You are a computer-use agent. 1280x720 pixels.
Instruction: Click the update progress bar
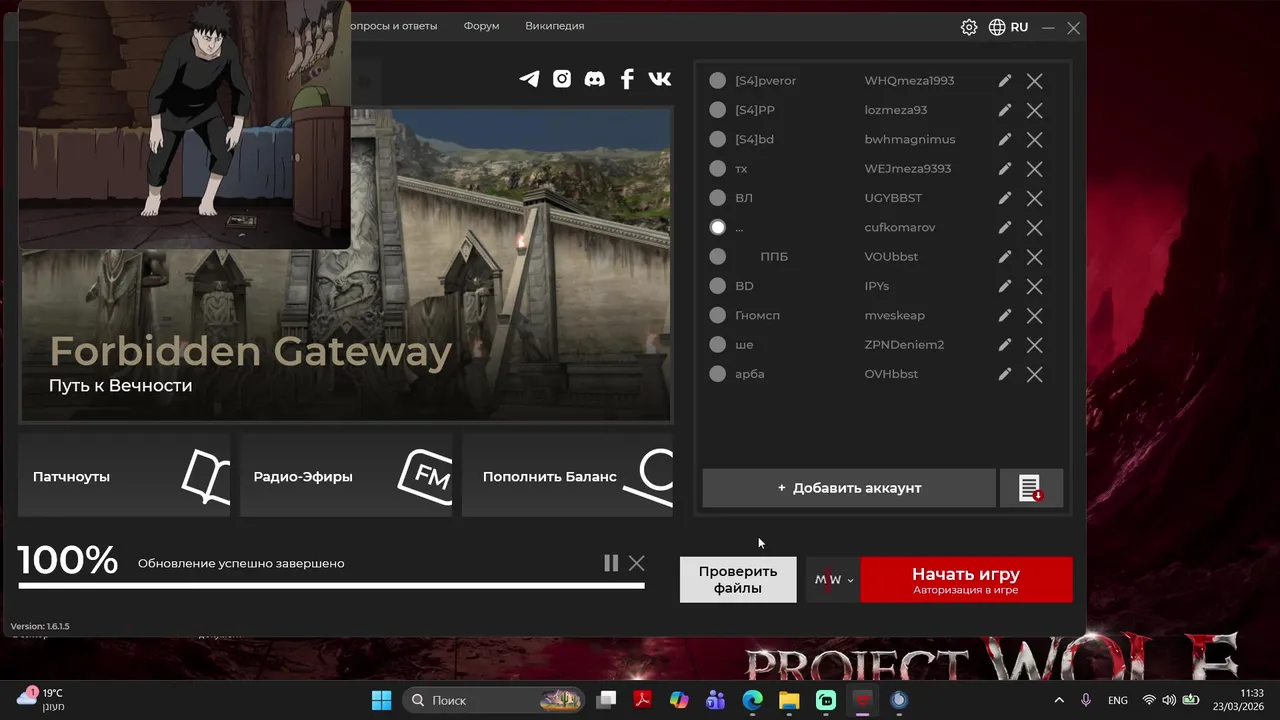tap(331, 585)
